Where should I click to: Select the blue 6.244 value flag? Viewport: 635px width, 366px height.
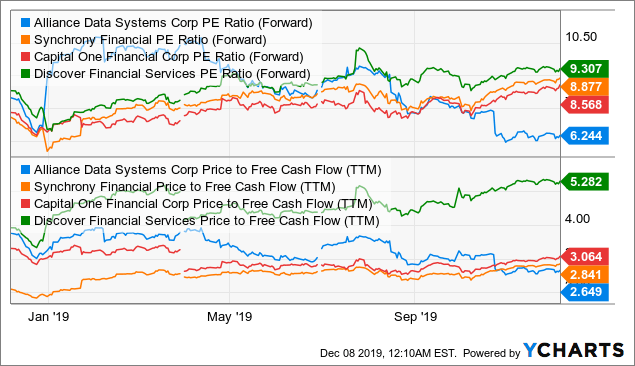585,136
